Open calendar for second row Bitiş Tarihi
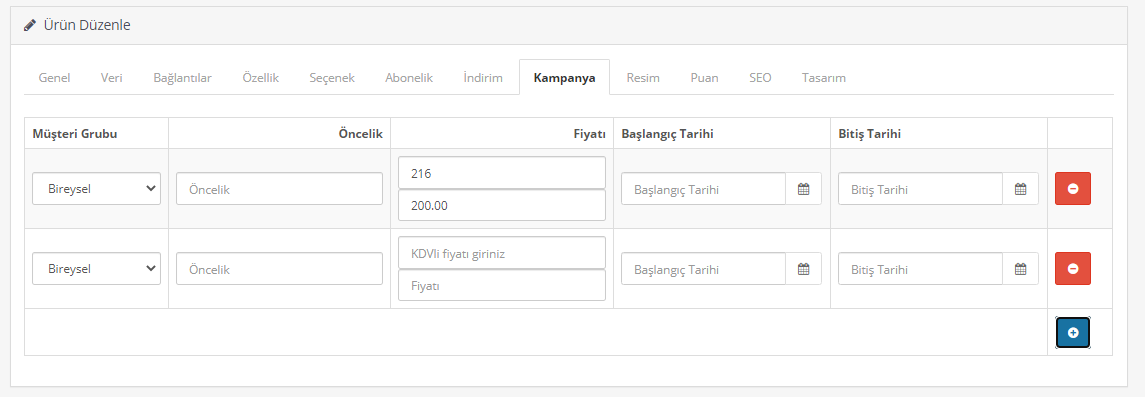The height and width of the screenshot is (397, 1145). [1021, 269]
